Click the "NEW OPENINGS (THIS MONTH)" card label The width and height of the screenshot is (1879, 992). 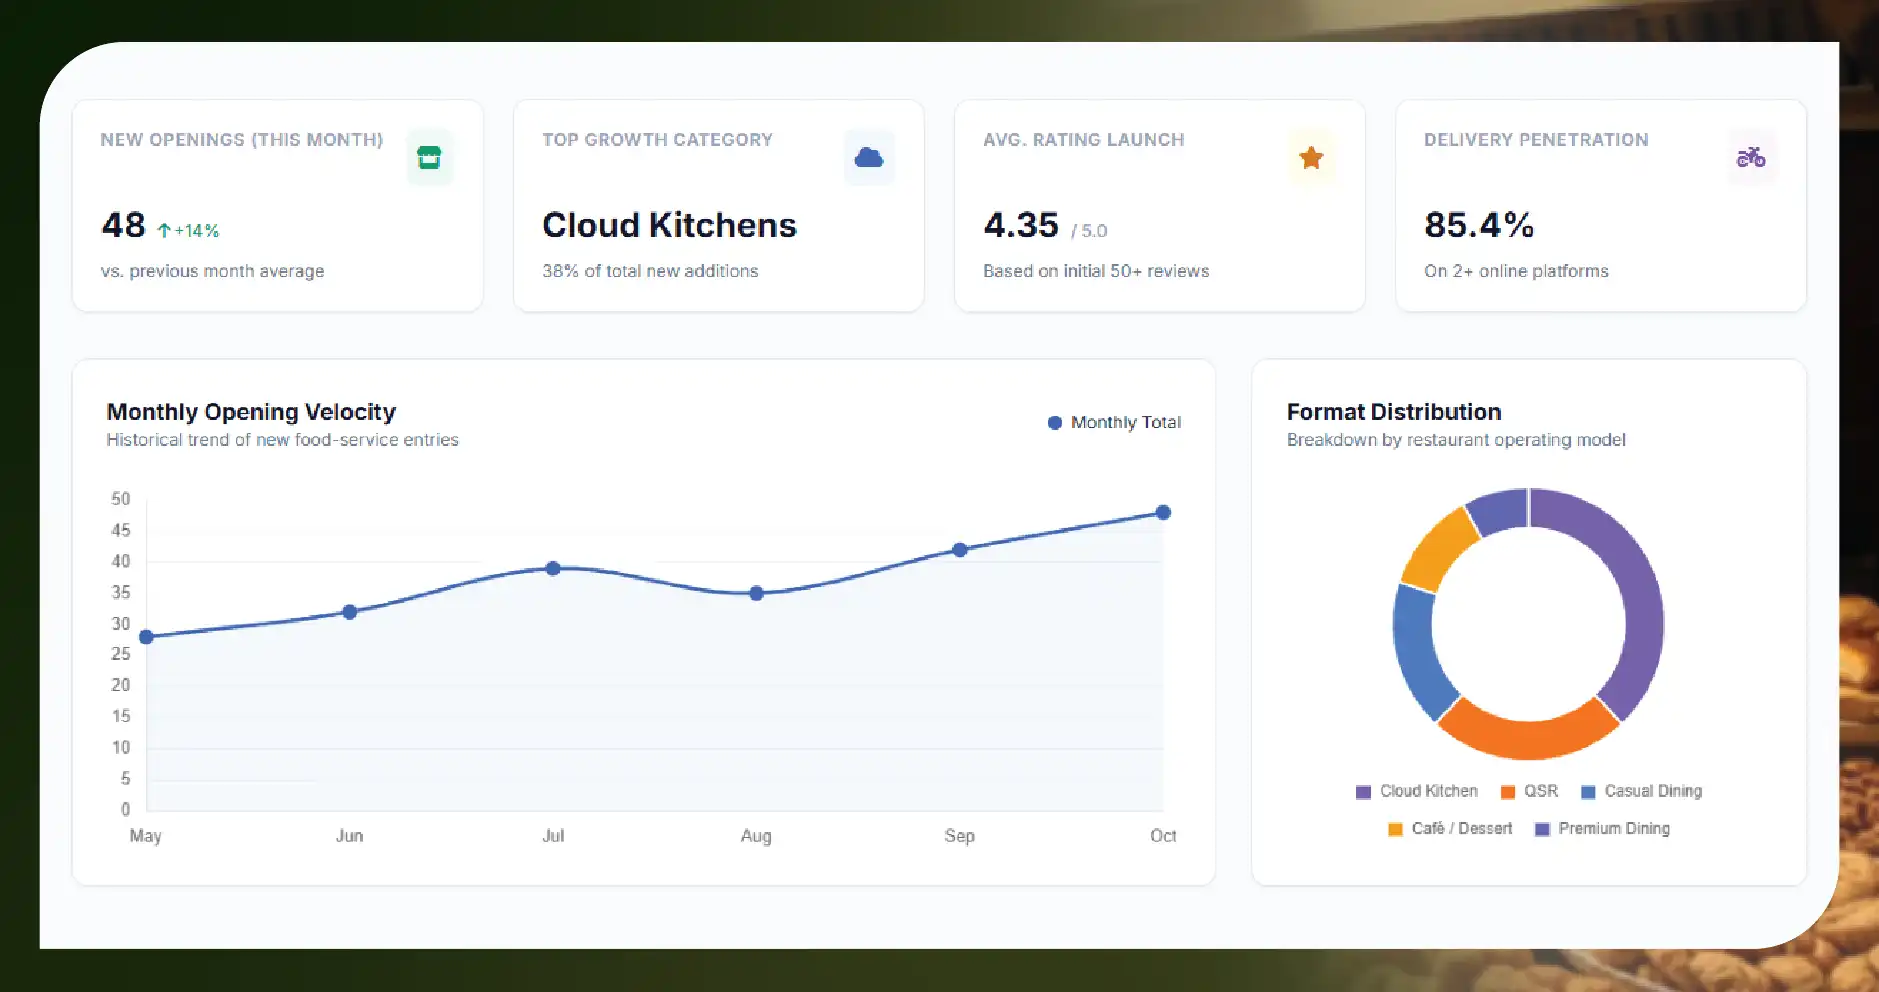[x=242, y=140]
